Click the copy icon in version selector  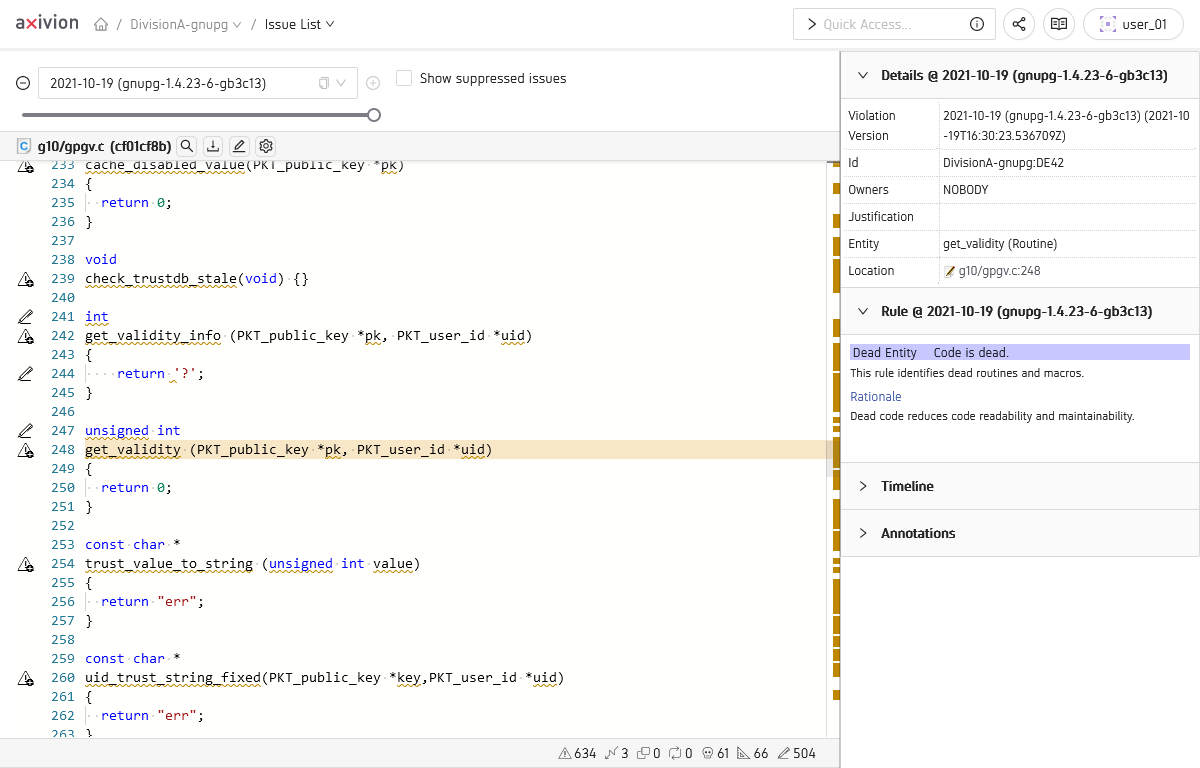[x=324, y=83]
